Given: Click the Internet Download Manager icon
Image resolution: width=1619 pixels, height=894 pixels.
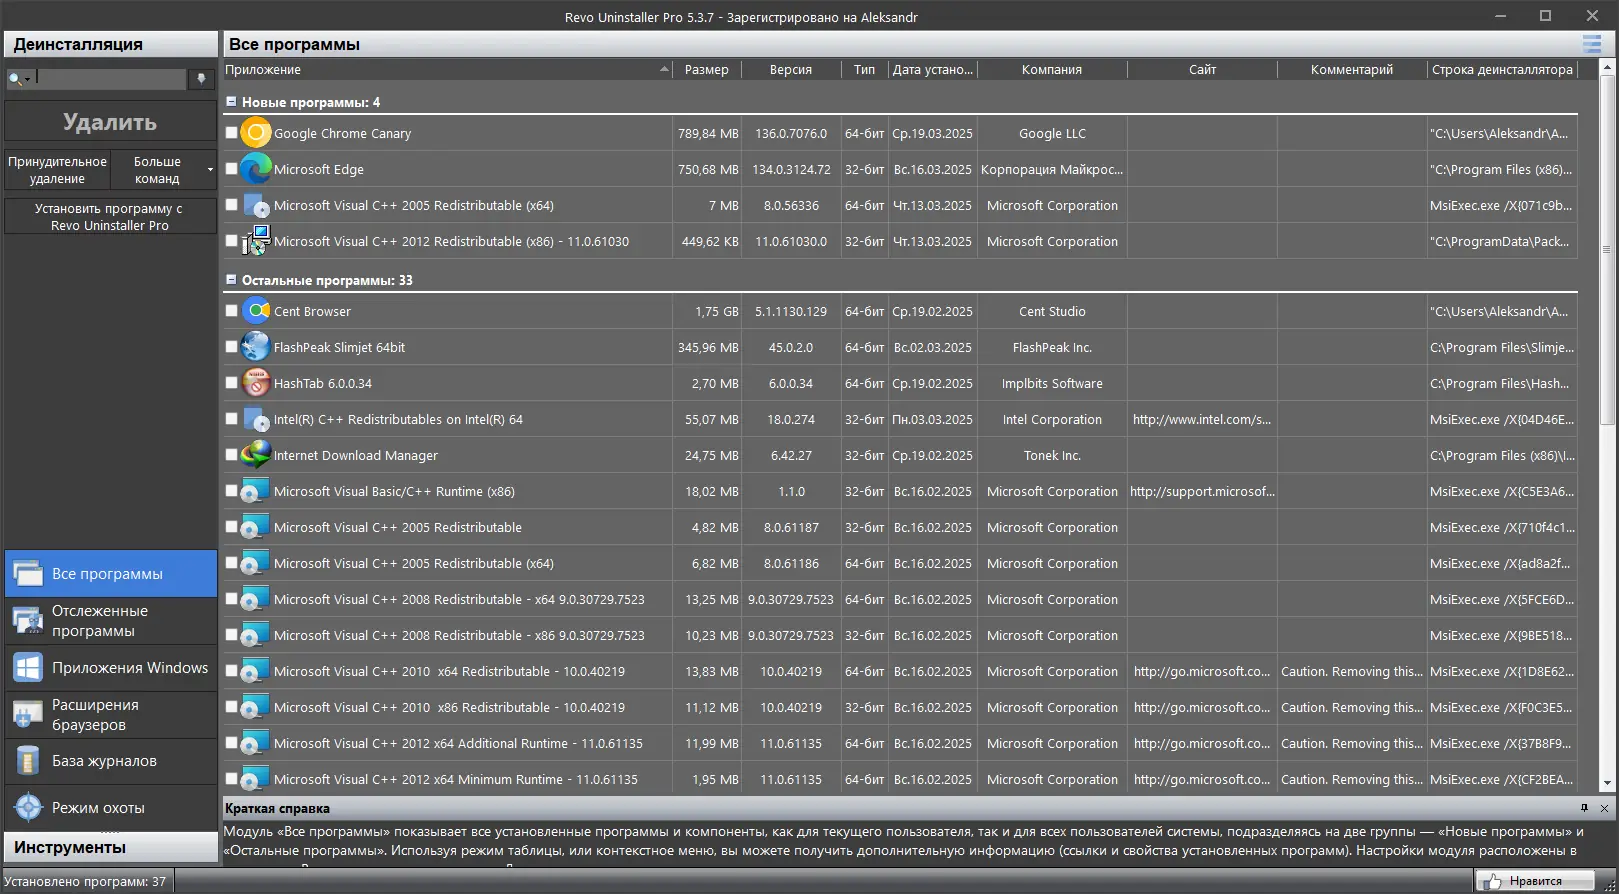Looking at the screenshot, I should coord(256,455).
